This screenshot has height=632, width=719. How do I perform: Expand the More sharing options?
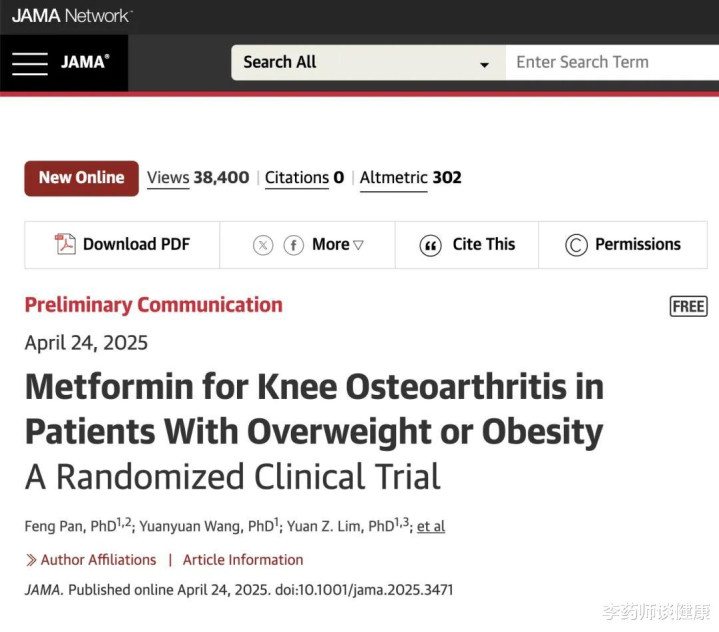tap(337, 244)
